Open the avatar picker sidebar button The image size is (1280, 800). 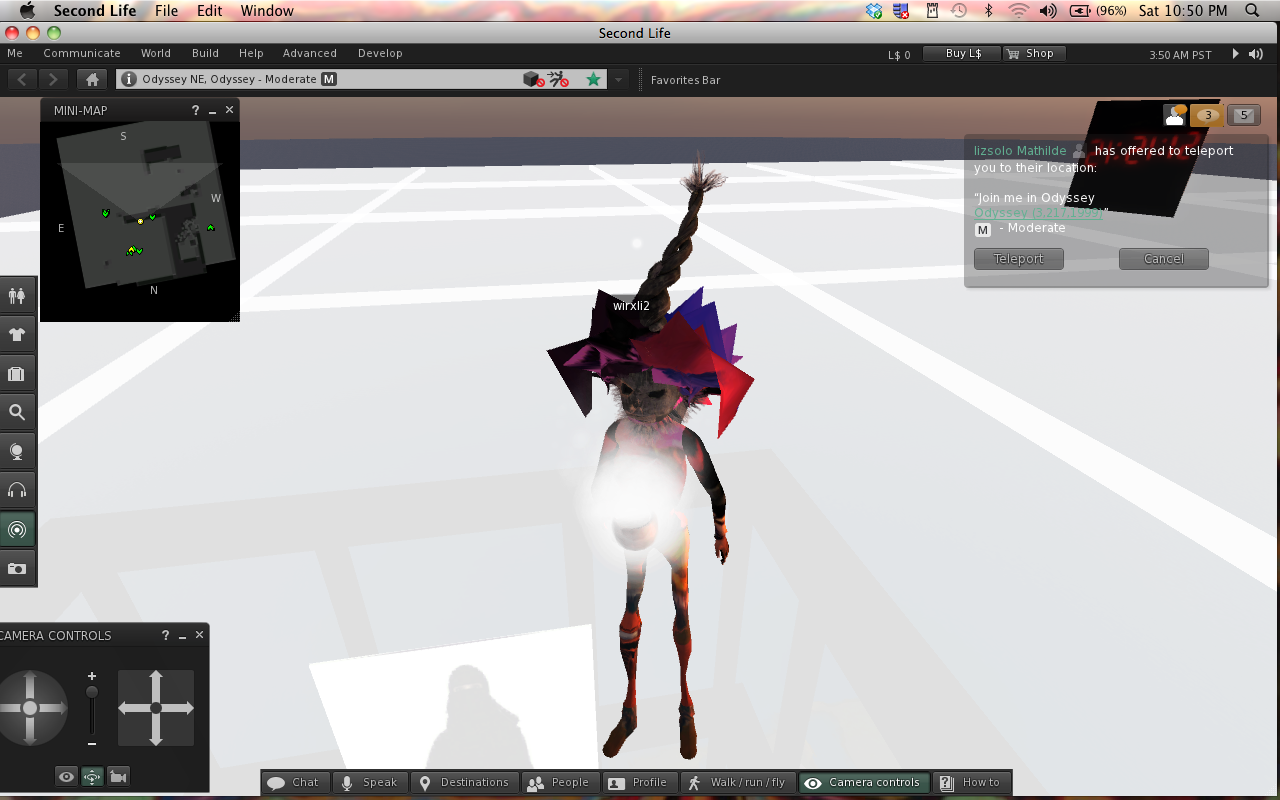(17, 296)
